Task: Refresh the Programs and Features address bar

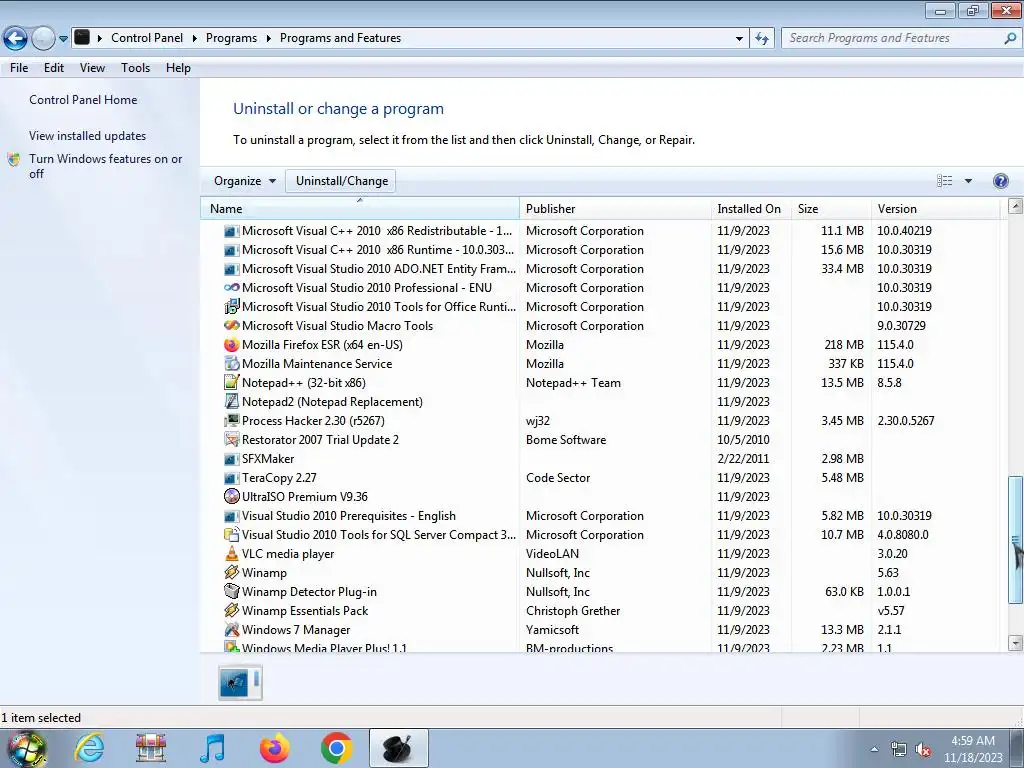Action: pyautogui.click(x=762, y=39)
